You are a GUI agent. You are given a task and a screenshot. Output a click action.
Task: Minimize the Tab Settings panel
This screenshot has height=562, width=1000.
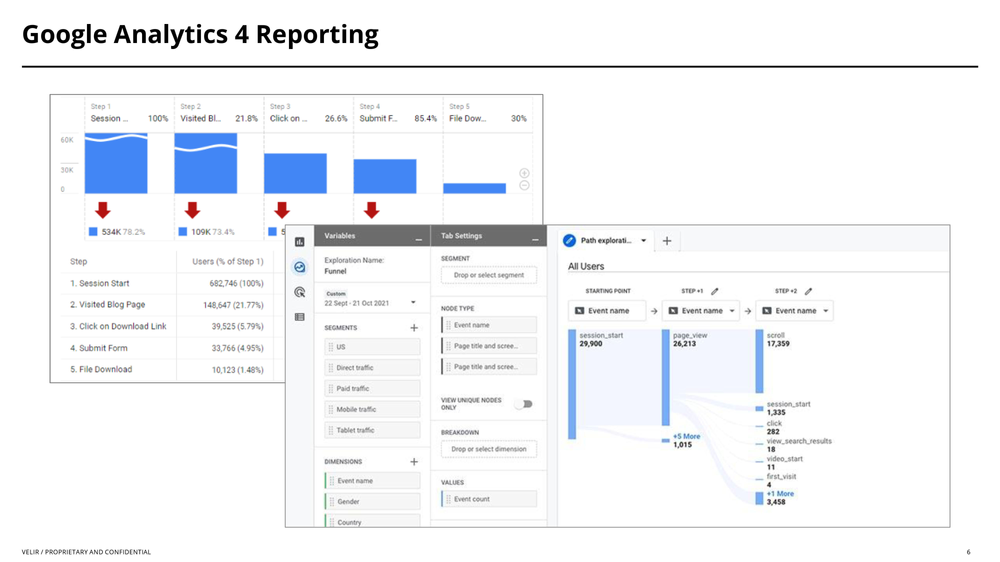point(536,239)
